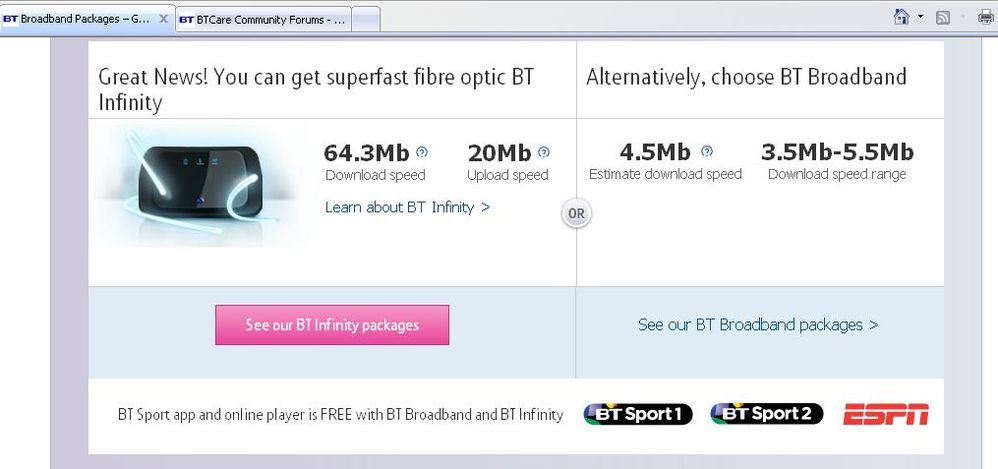The height and width of the screenshot is (469, 998).
Task: Click See our BT Infinity packages button
Action: pyautogui.click(x=332, y=325)
